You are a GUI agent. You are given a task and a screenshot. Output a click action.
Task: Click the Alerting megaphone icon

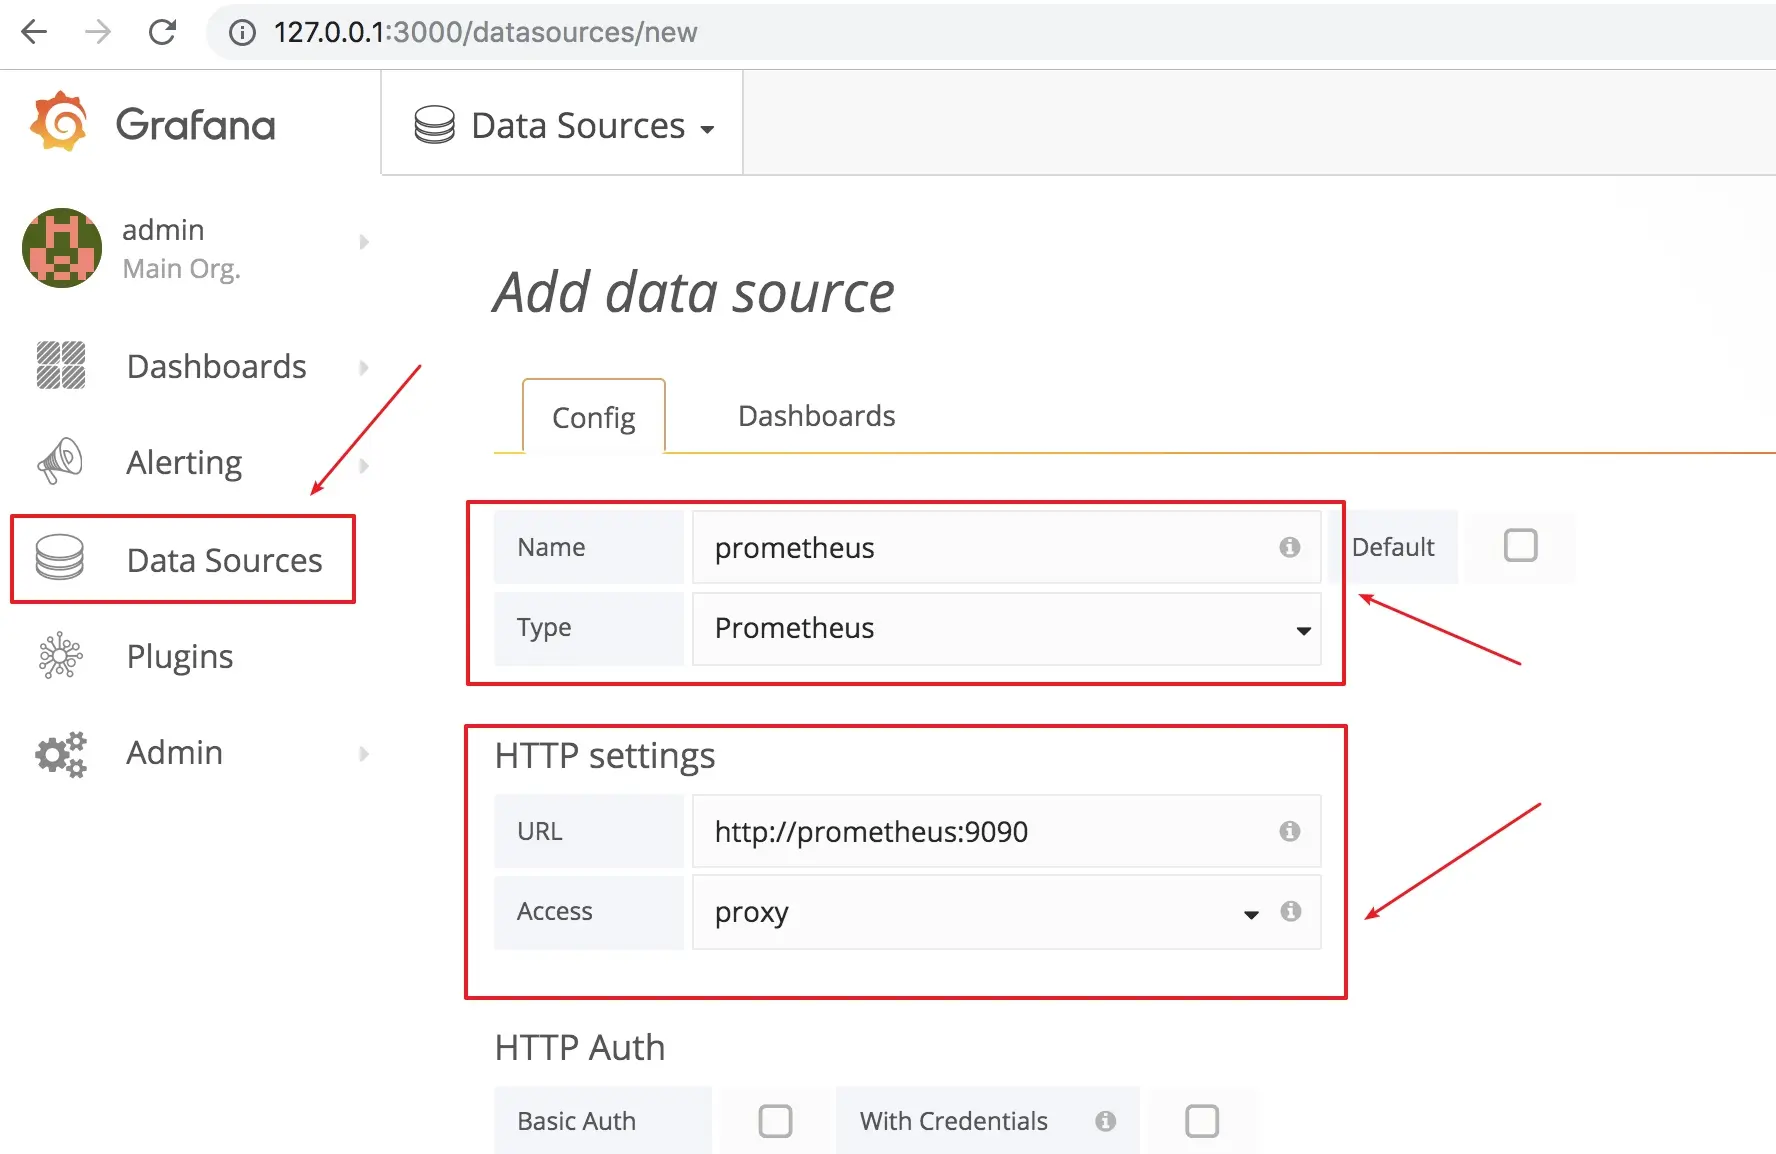60,462
